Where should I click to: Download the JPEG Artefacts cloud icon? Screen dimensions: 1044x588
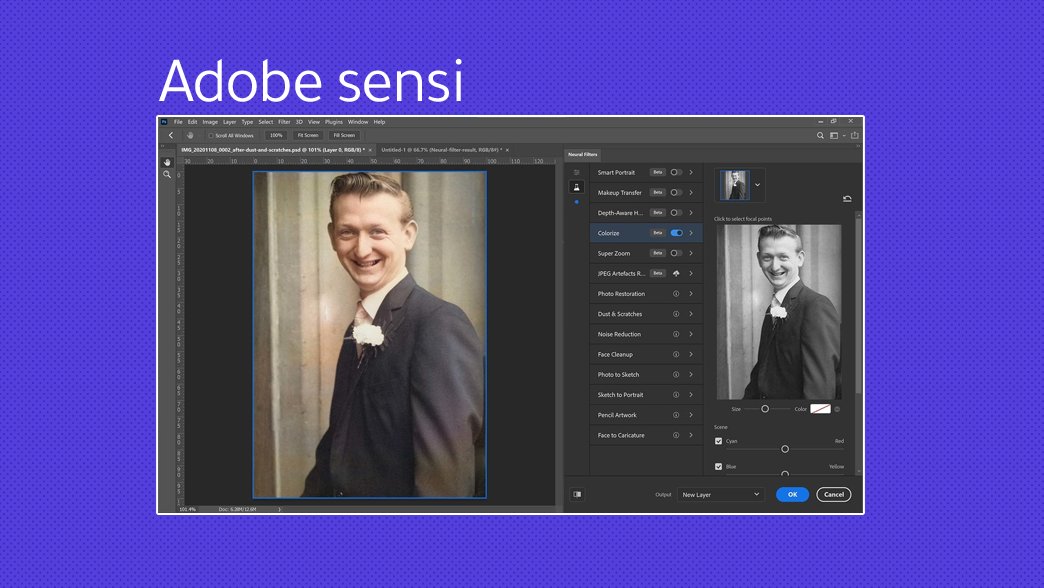676,274
